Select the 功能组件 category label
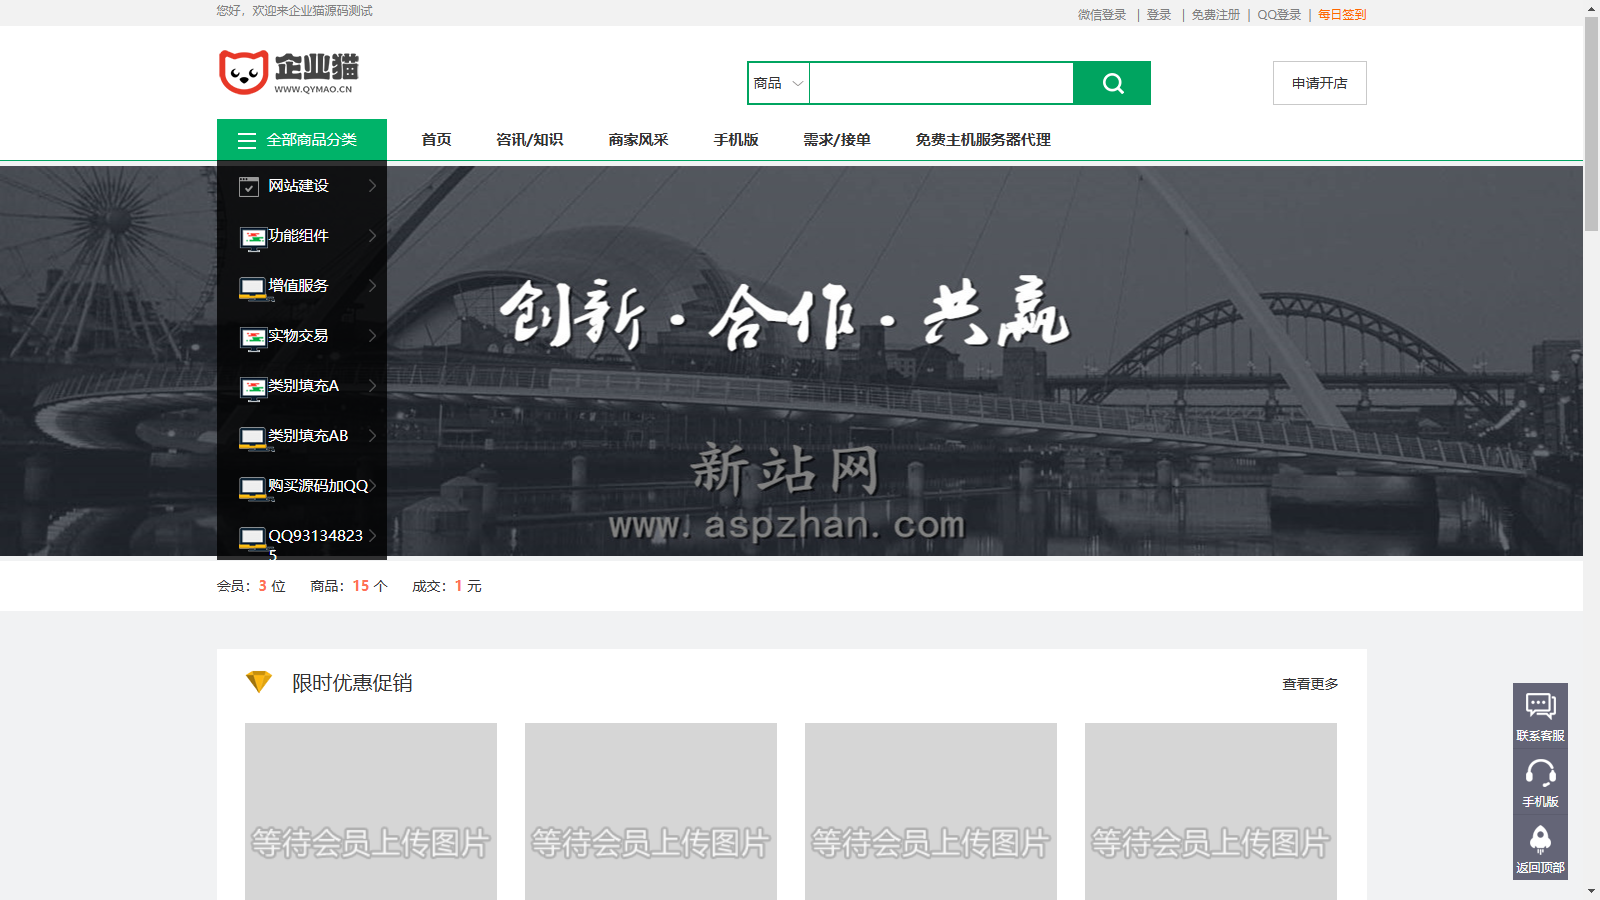This screenshot has width=1600, height=900. 298,236
